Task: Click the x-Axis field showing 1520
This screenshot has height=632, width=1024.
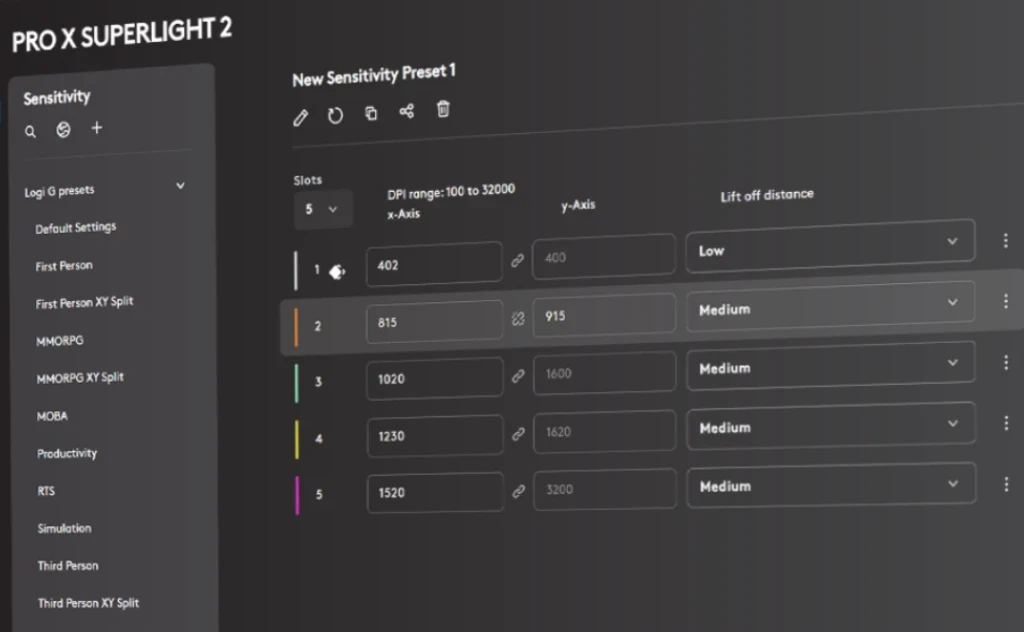Action: (x=436, y=492)
